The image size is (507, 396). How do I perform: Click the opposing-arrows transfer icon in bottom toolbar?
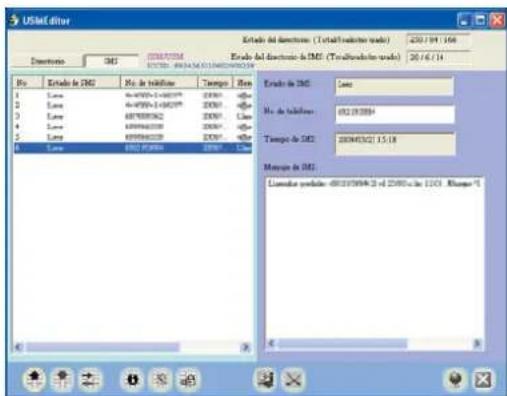click(90, 379)
